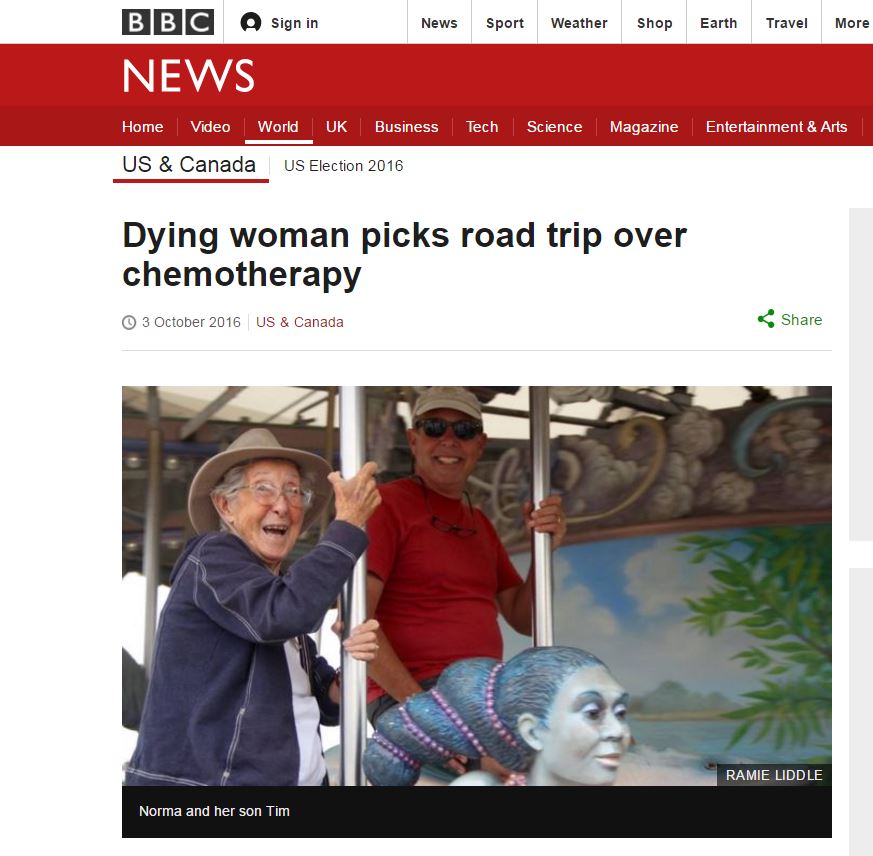Click the Norma and Tim carousel photo

click(477, 585)
